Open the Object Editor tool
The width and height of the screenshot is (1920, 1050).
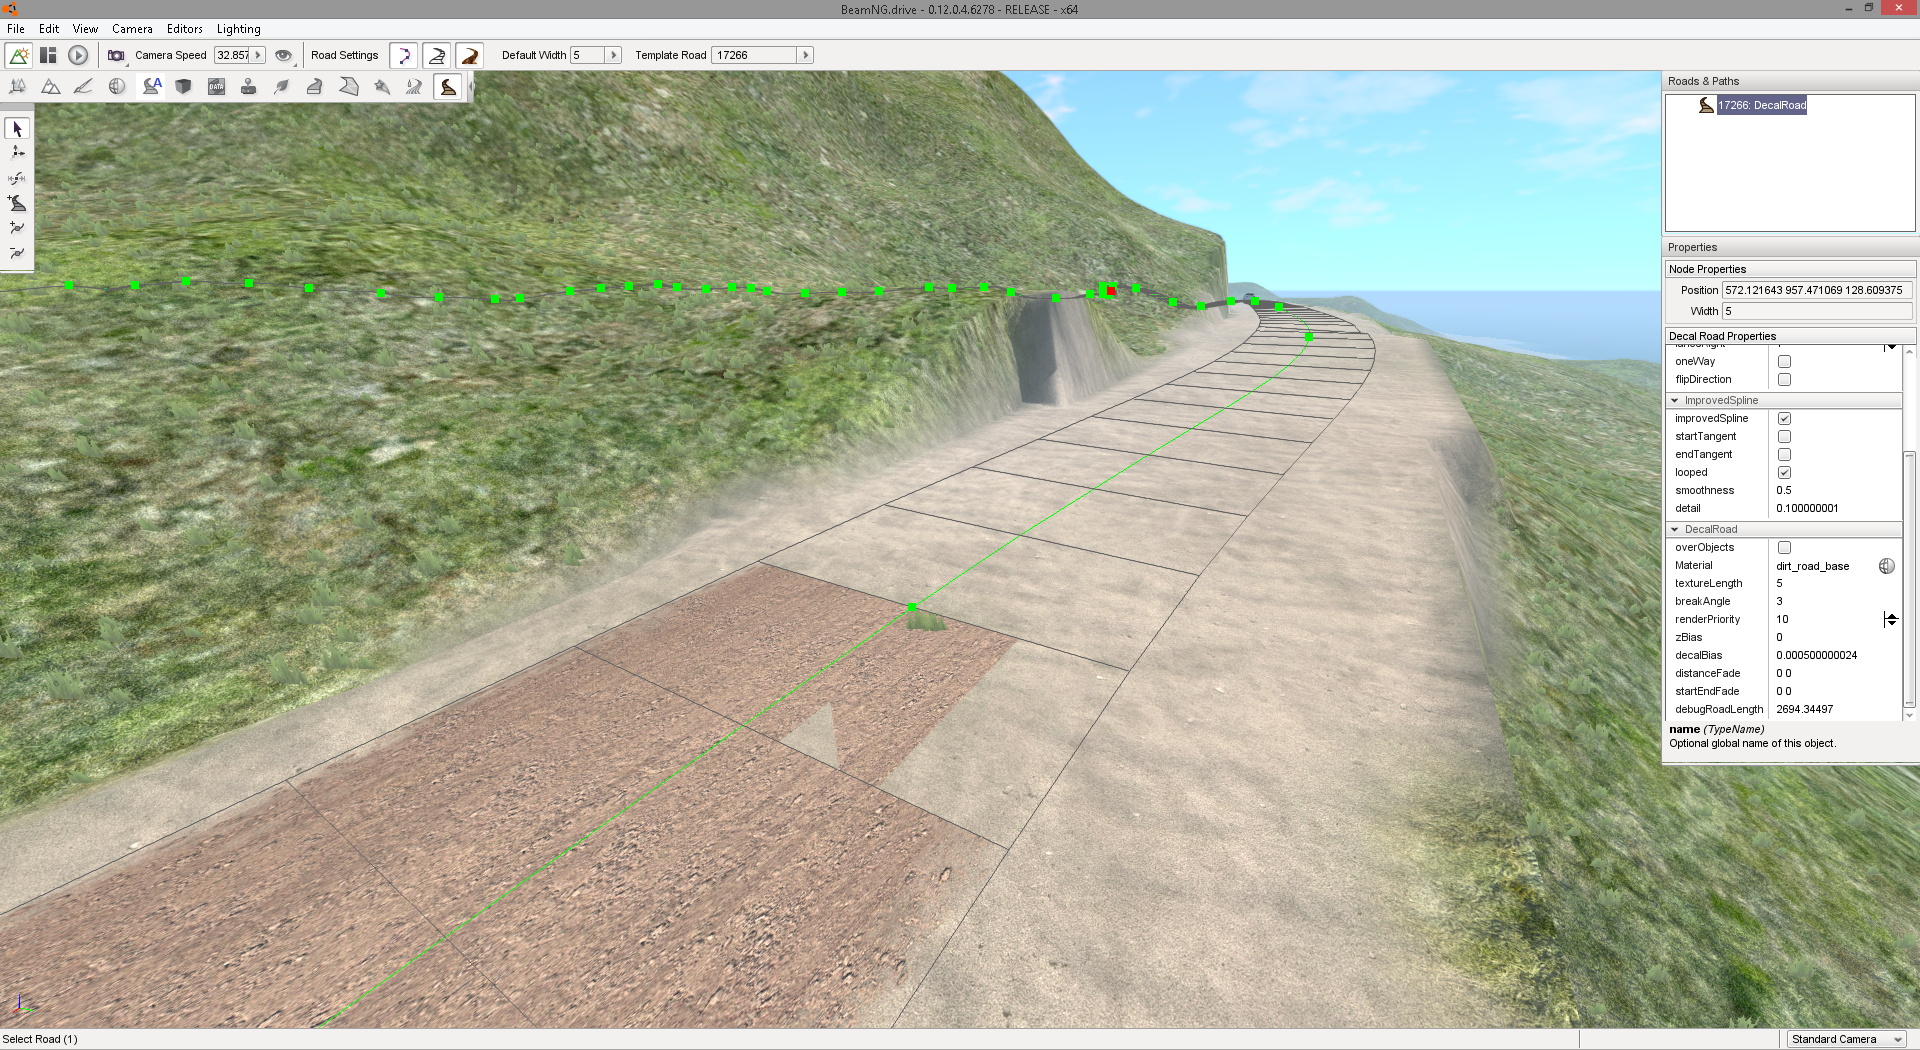[x=17, y=87]
